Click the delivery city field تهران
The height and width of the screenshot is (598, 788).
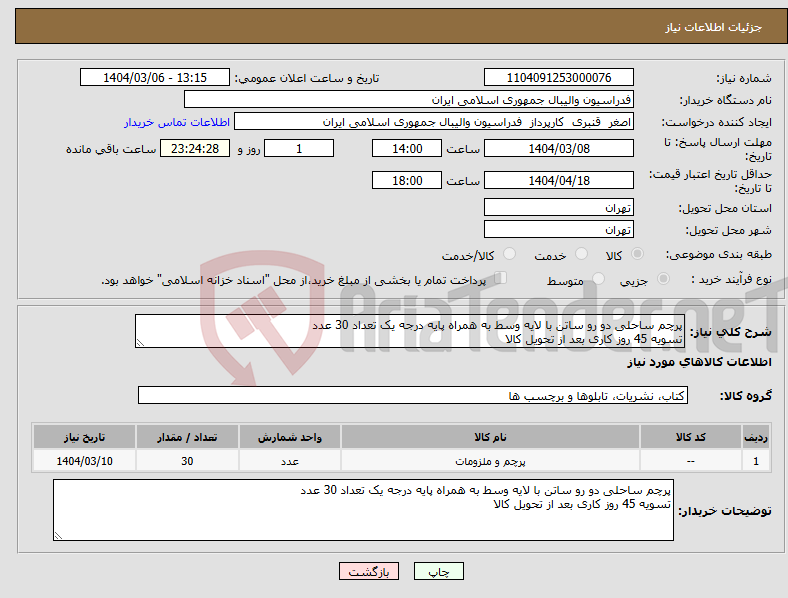tap(558, 229)
